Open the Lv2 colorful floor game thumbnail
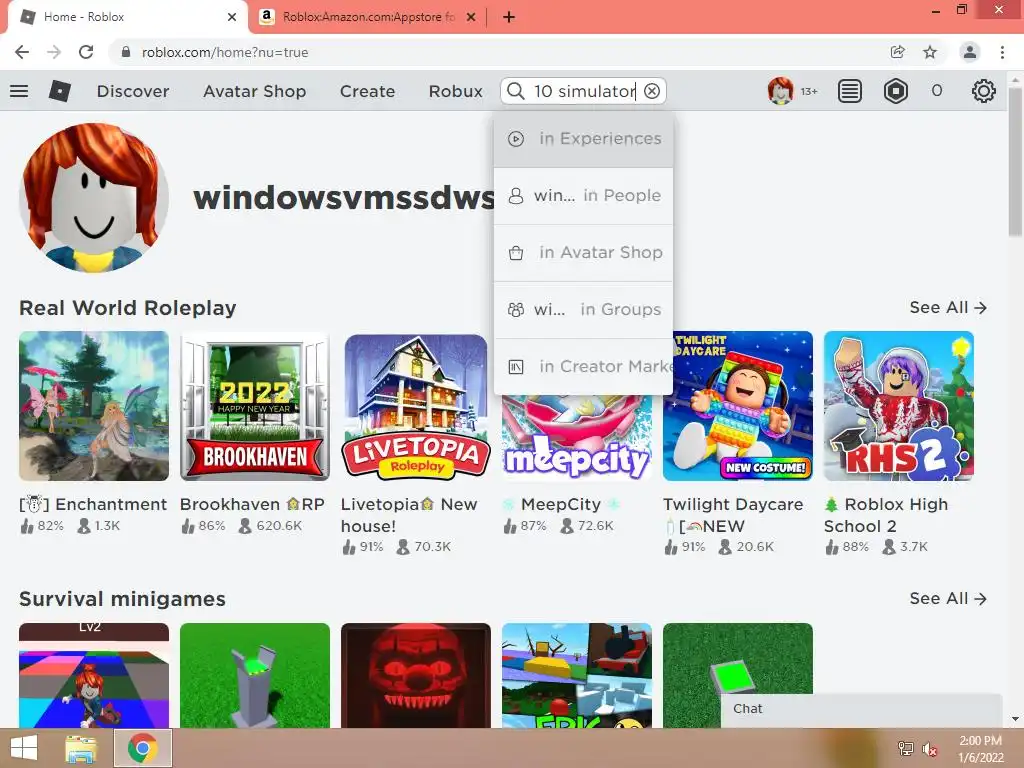The width and height of the screenshot is (1024, 768). click(x=94, y=675)
